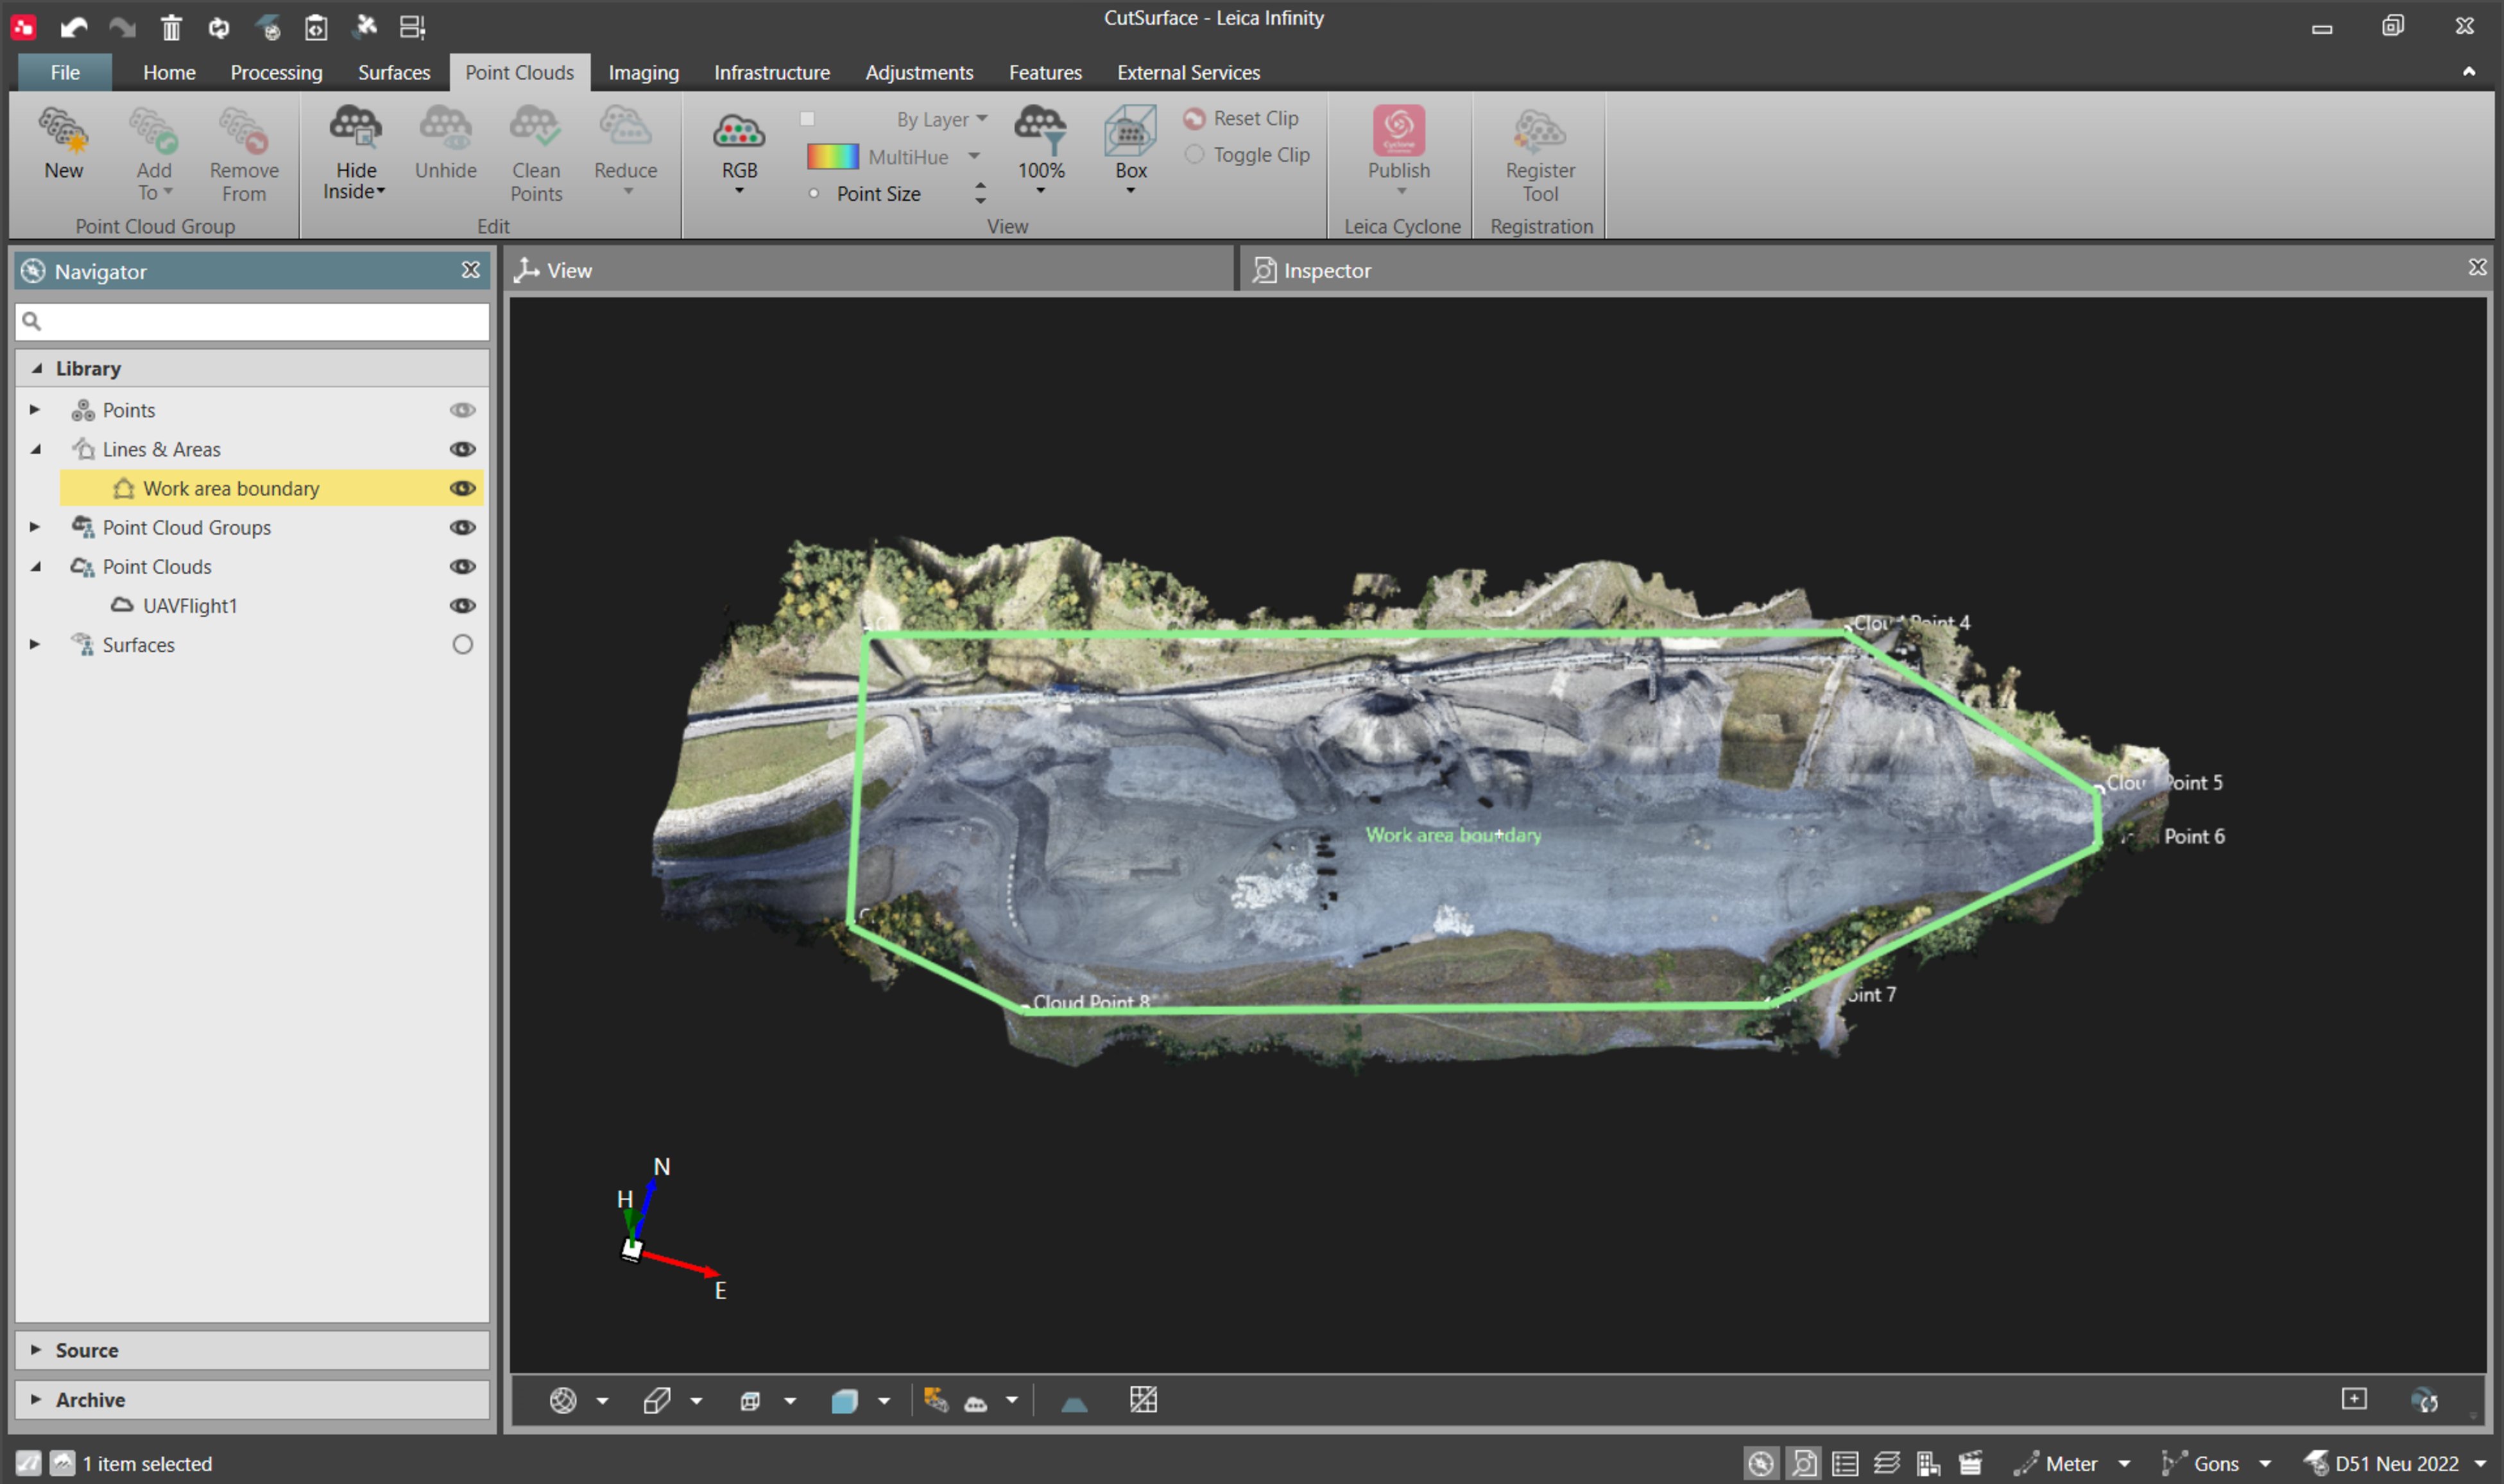Select the UAVFlight1 tree item
Viewport: 2504px width, 1484px height.
click(190, 605)
